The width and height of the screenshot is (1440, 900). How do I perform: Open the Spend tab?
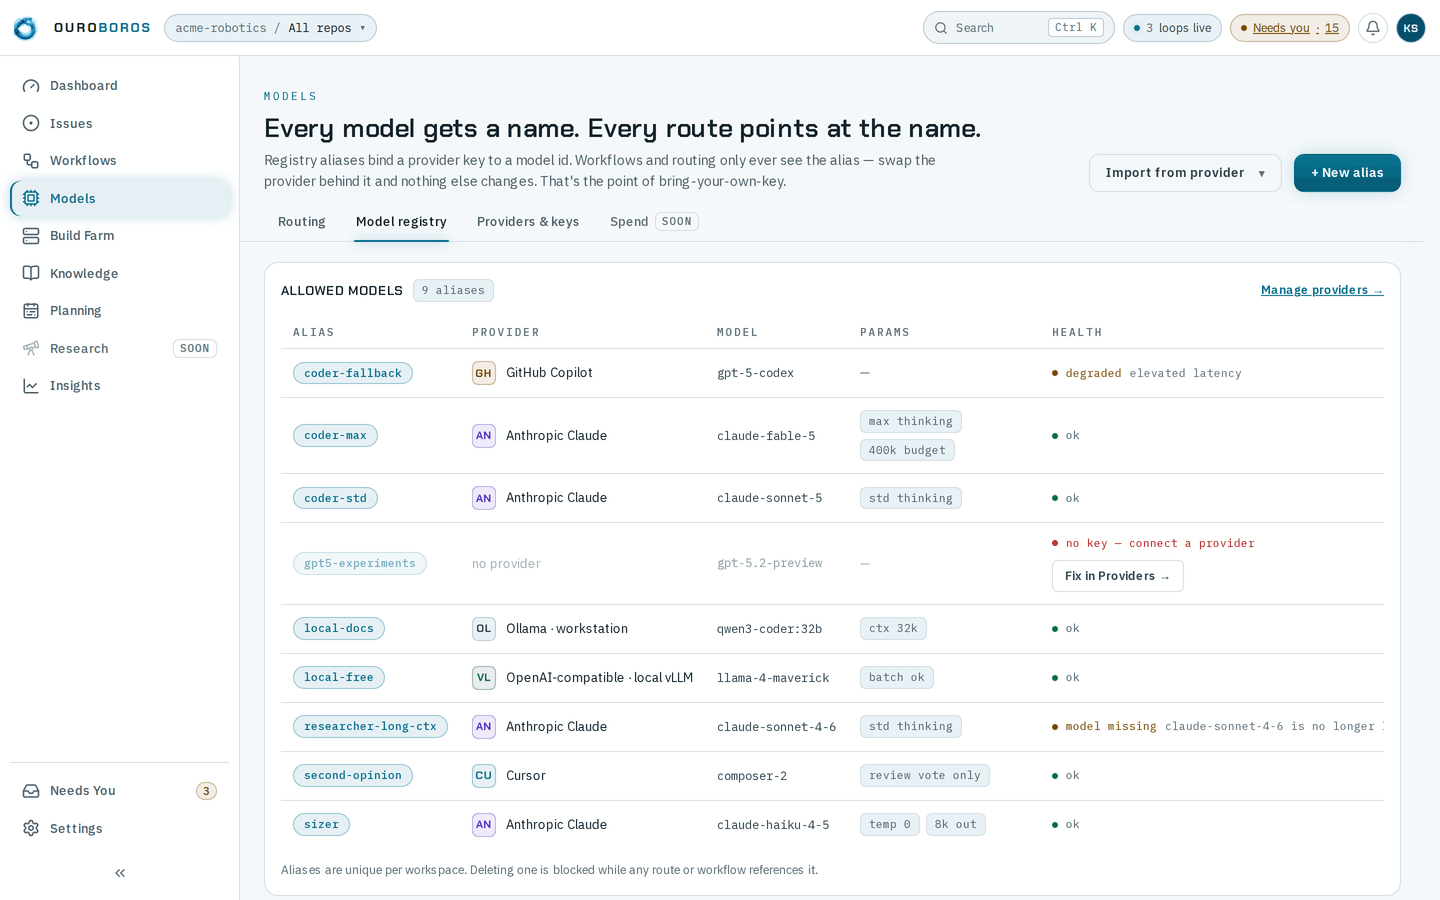coord(654,222)
